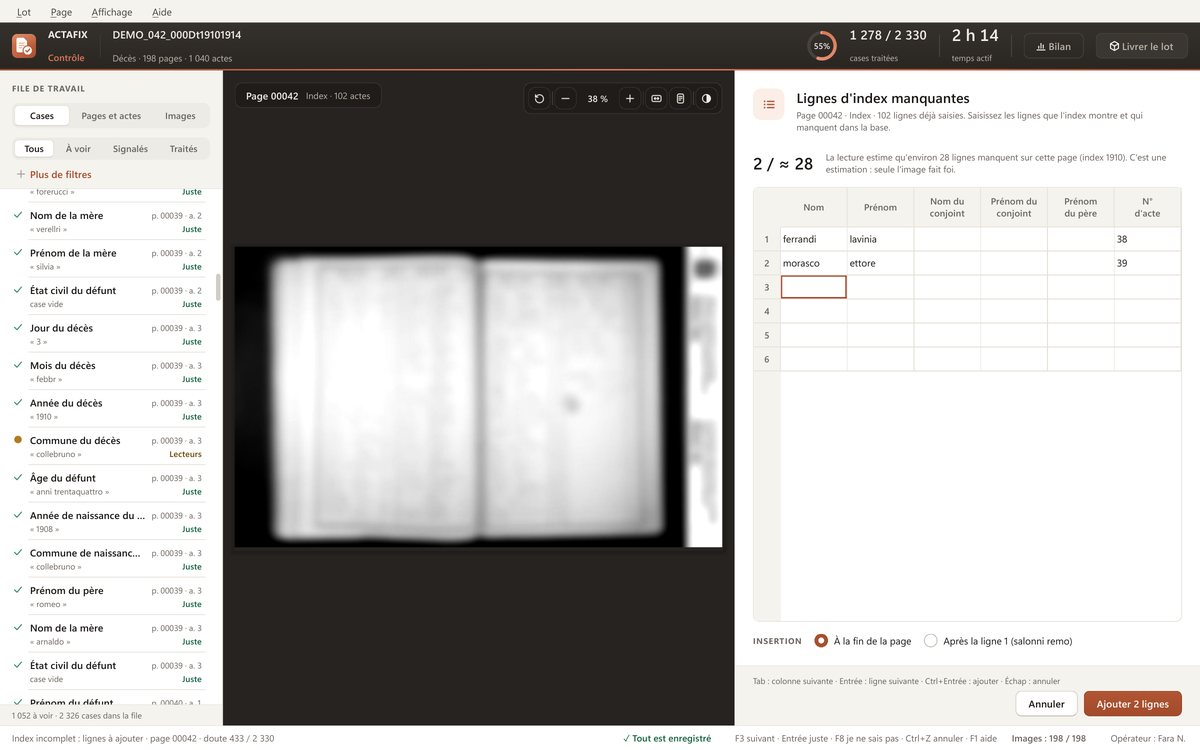The width and height of the screenshot is (1200, 750).
Task: Click Prénom du père column header
Action: [x=1081, y=207]
